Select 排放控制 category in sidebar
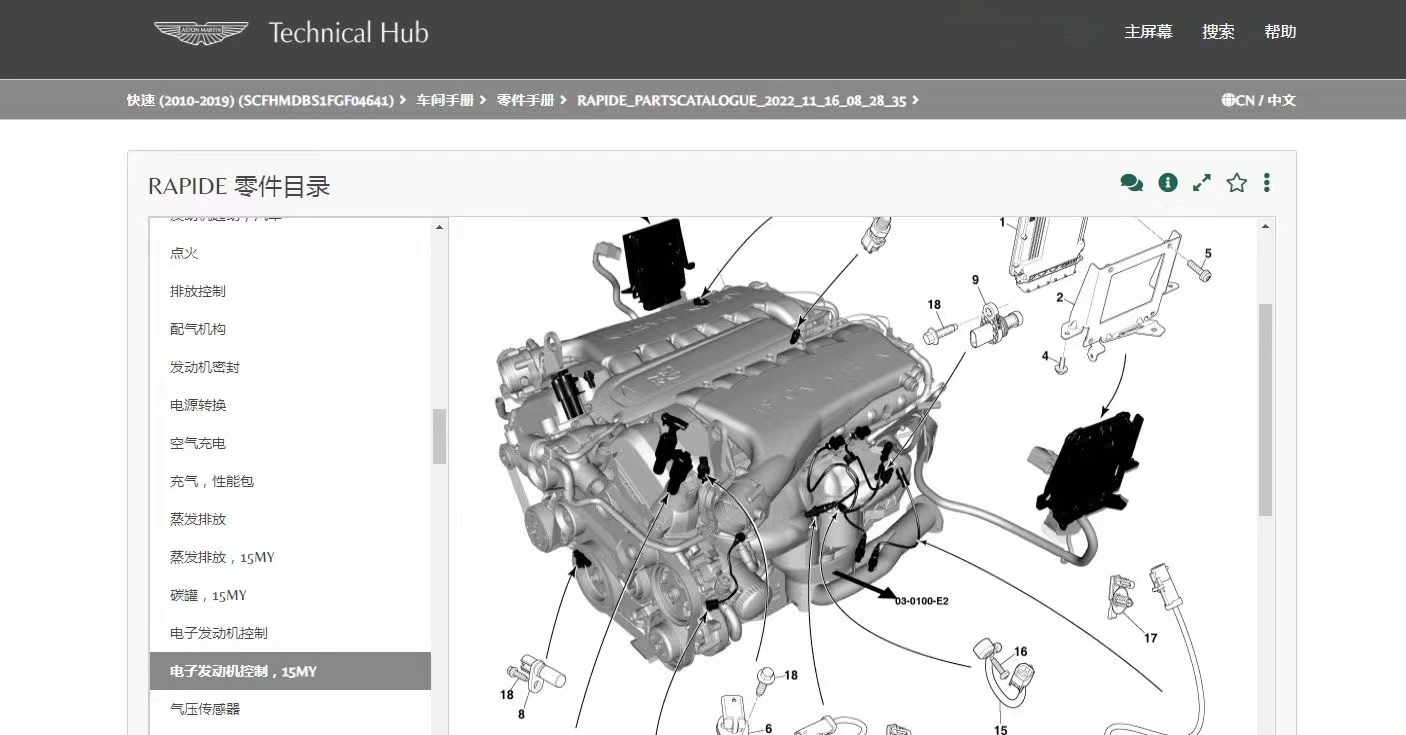Image resolution: width=1406 pixels, height=735 pixels. 198,291
